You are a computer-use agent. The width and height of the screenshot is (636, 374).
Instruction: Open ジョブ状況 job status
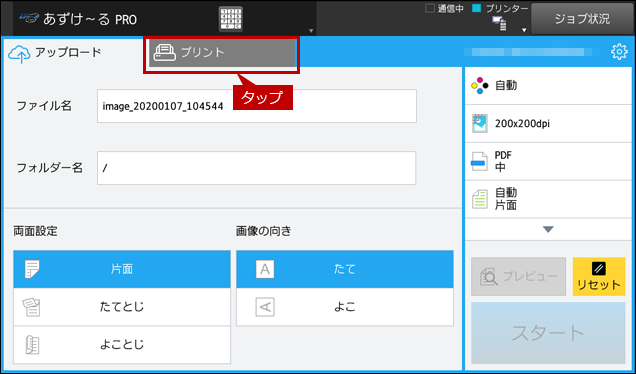[582, 19]
